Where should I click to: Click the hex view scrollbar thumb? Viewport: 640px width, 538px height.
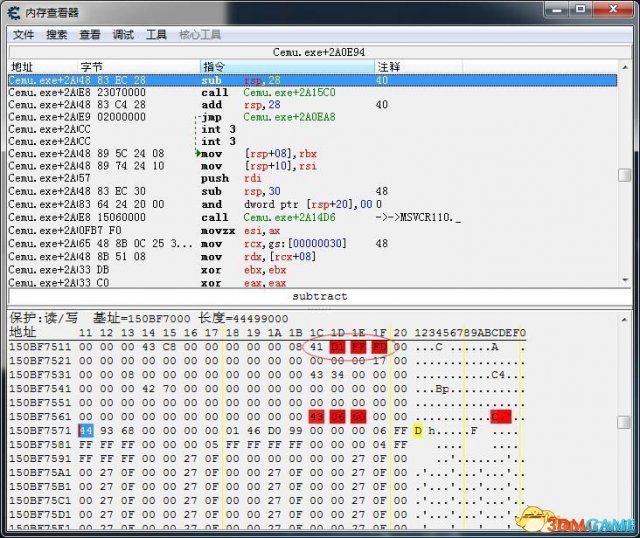pos(625,422)
